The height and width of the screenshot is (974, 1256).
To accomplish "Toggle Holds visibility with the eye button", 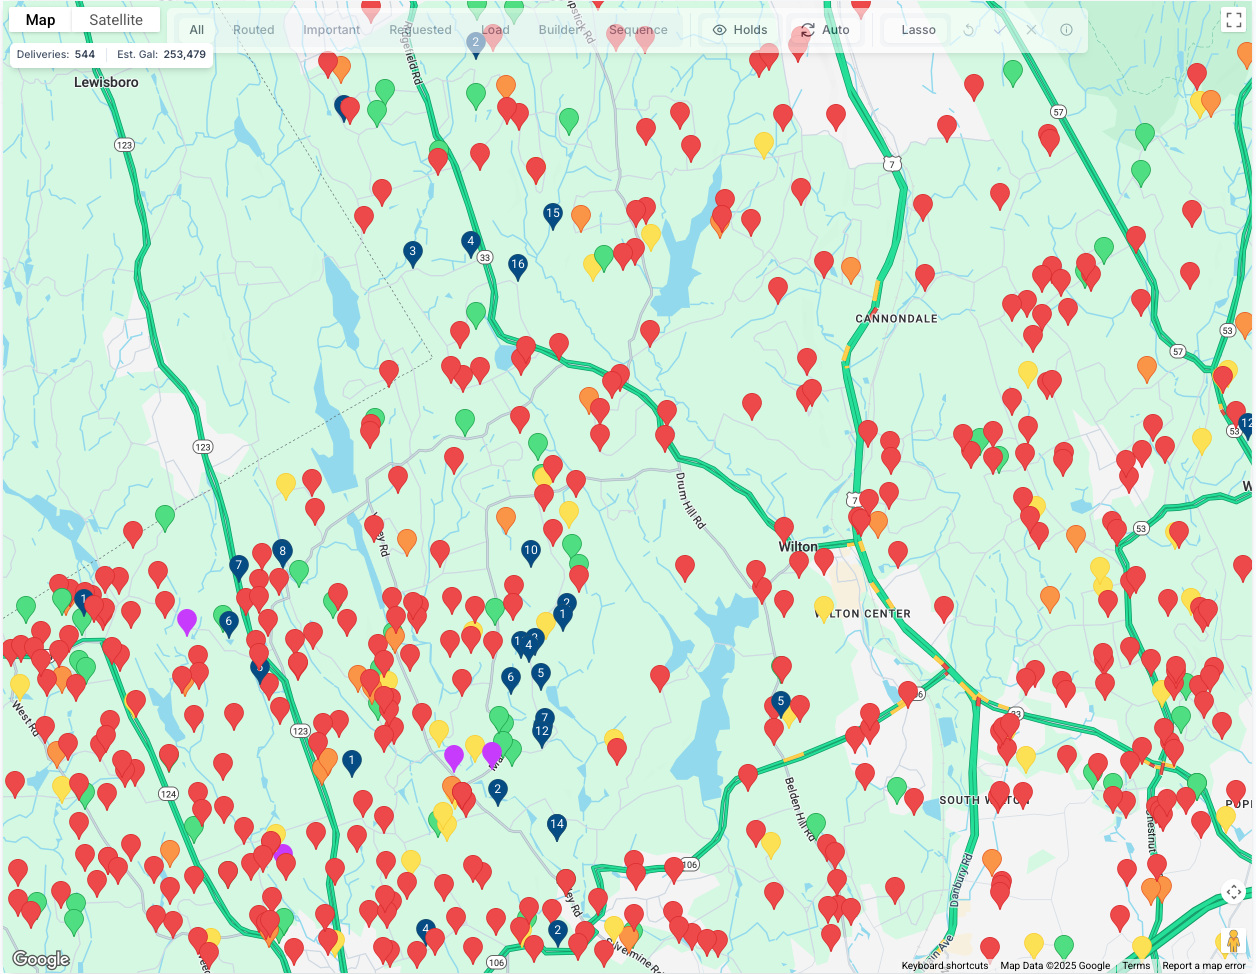I will [x=740, y=30].
